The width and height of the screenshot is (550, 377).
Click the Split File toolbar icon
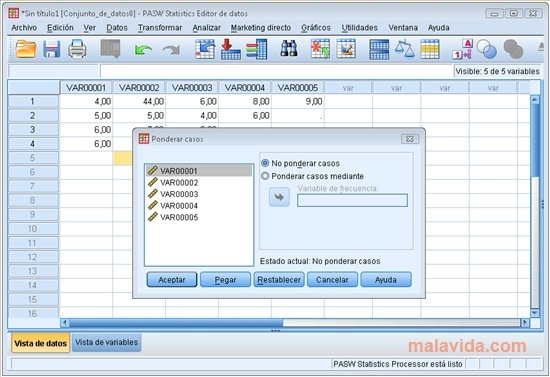coord(379,49)
